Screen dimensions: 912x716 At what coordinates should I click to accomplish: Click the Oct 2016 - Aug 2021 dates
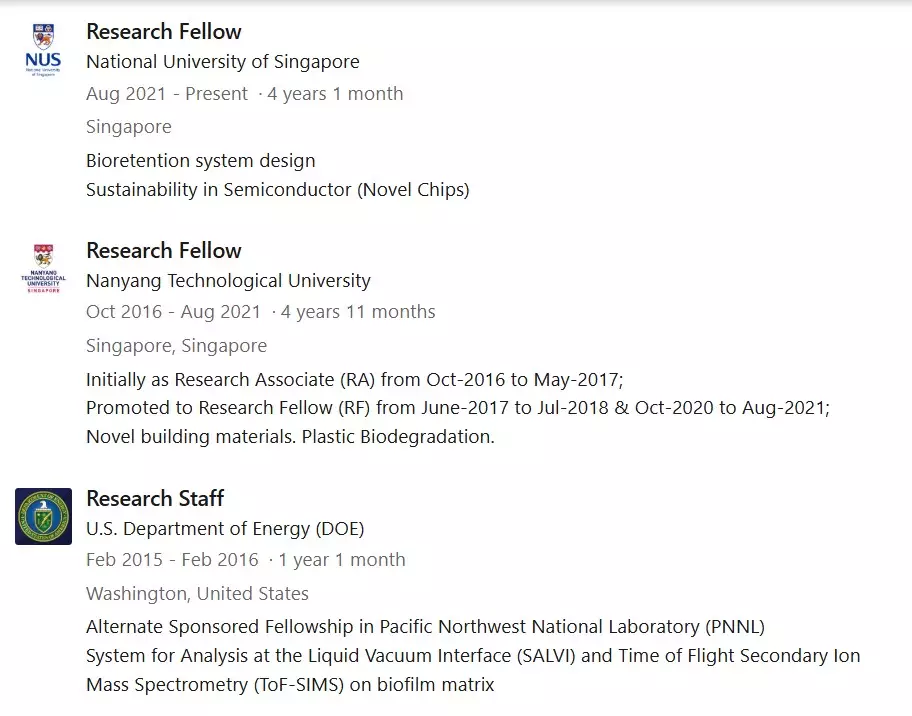[x=173, y=312]
